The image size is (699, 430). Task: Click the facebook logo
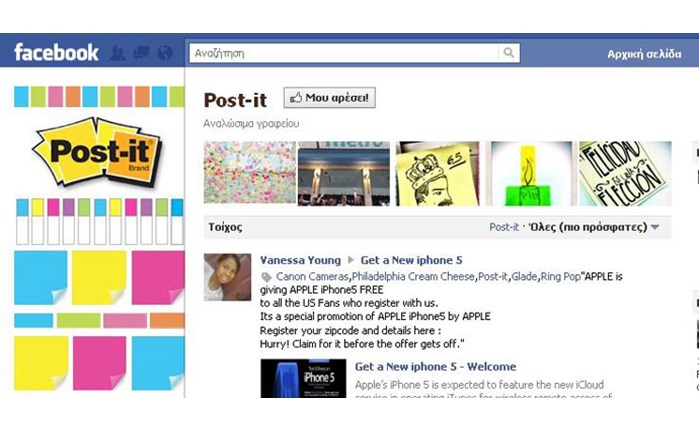click(x=56, y=53)
